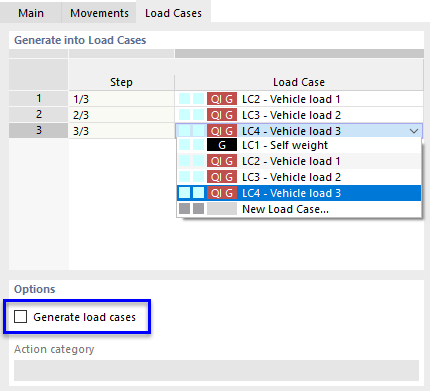Click the step cell 3/3

pyautogui.click(x=121, y=131)
